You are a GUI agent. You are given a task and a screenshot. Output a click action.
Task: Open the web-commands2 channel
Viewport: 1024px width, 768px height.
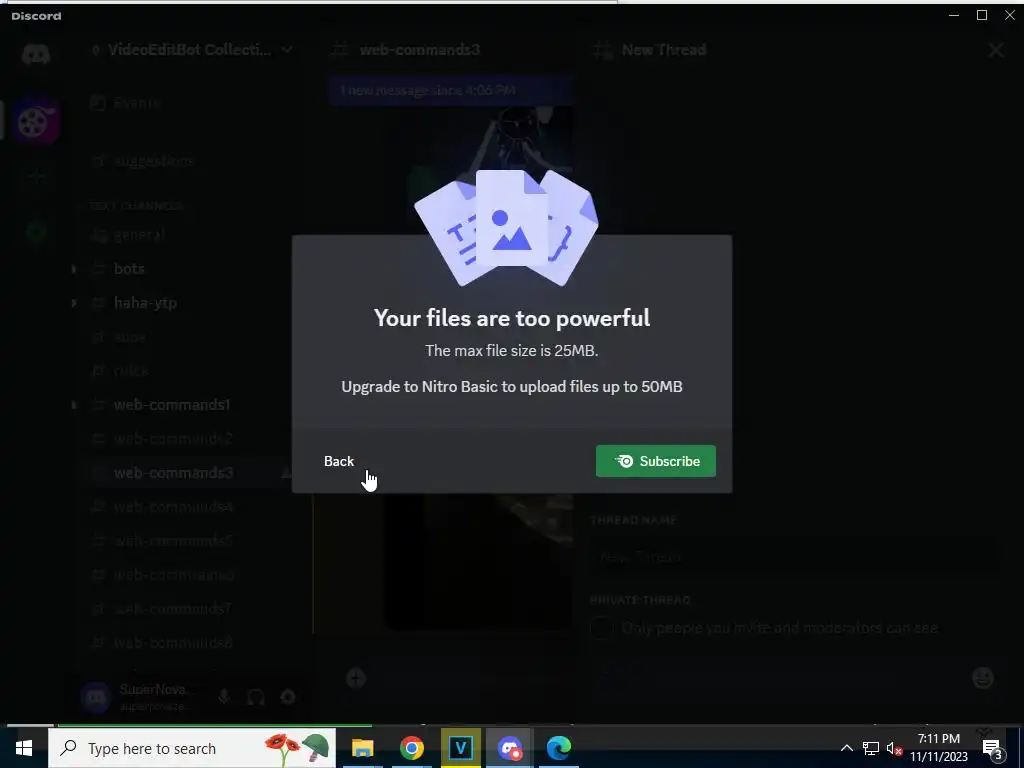[x=173, y=438]
